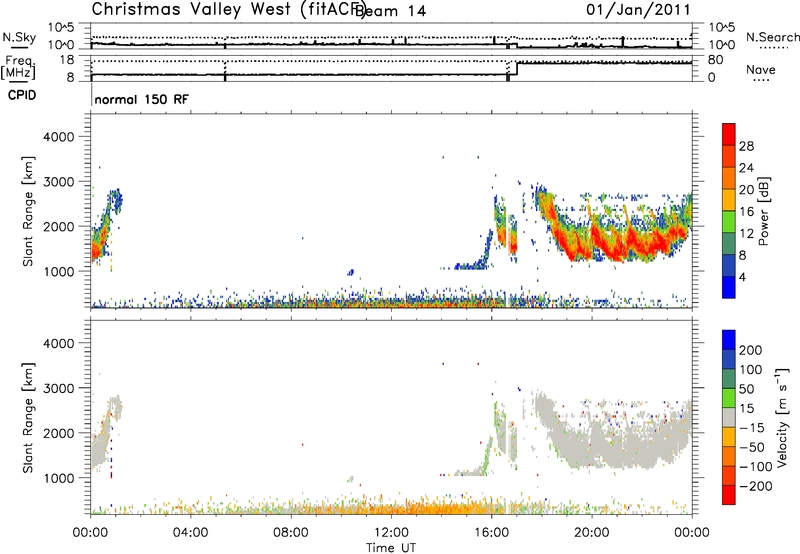Viewport: 800px width, 554px height.
Task: Click the 'Velocity [m s-1]' color bar label
Action: [x=782, y=418]
